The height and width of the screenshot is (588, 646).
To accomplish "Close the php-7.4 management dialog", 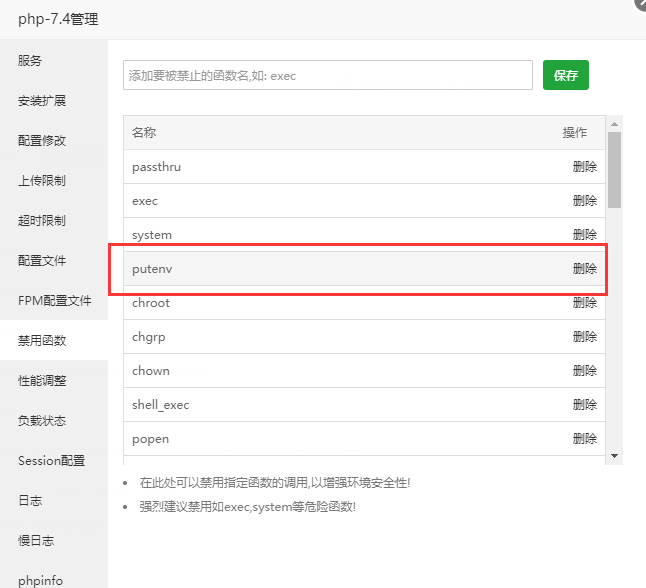I will (641, 4).
